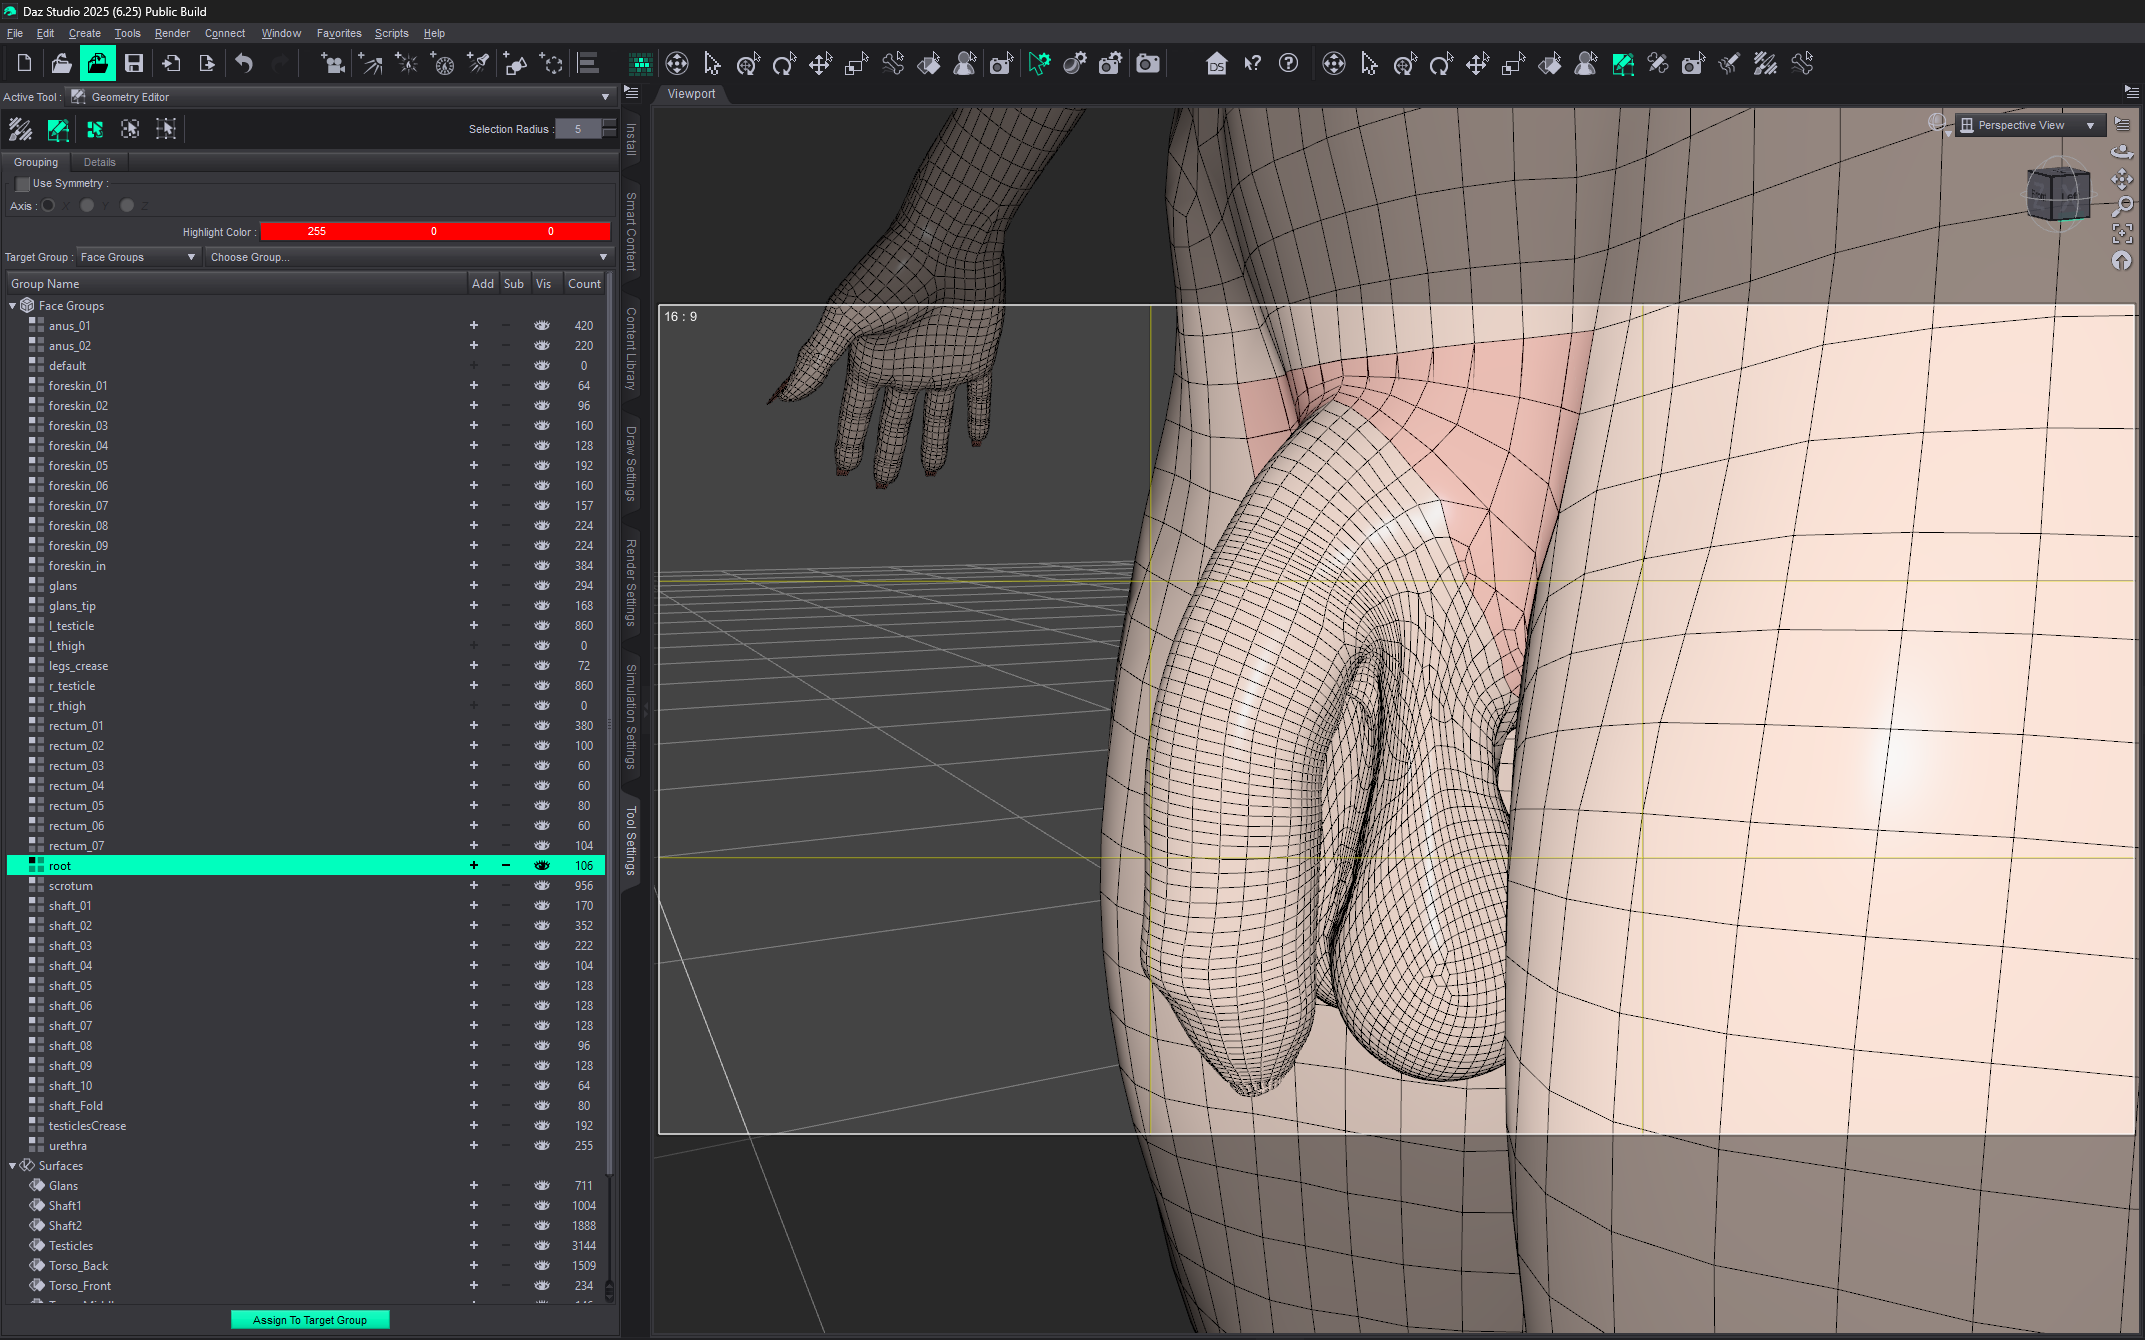Click the Save scene floppy icon
2145x1340 pixels.
133,64
